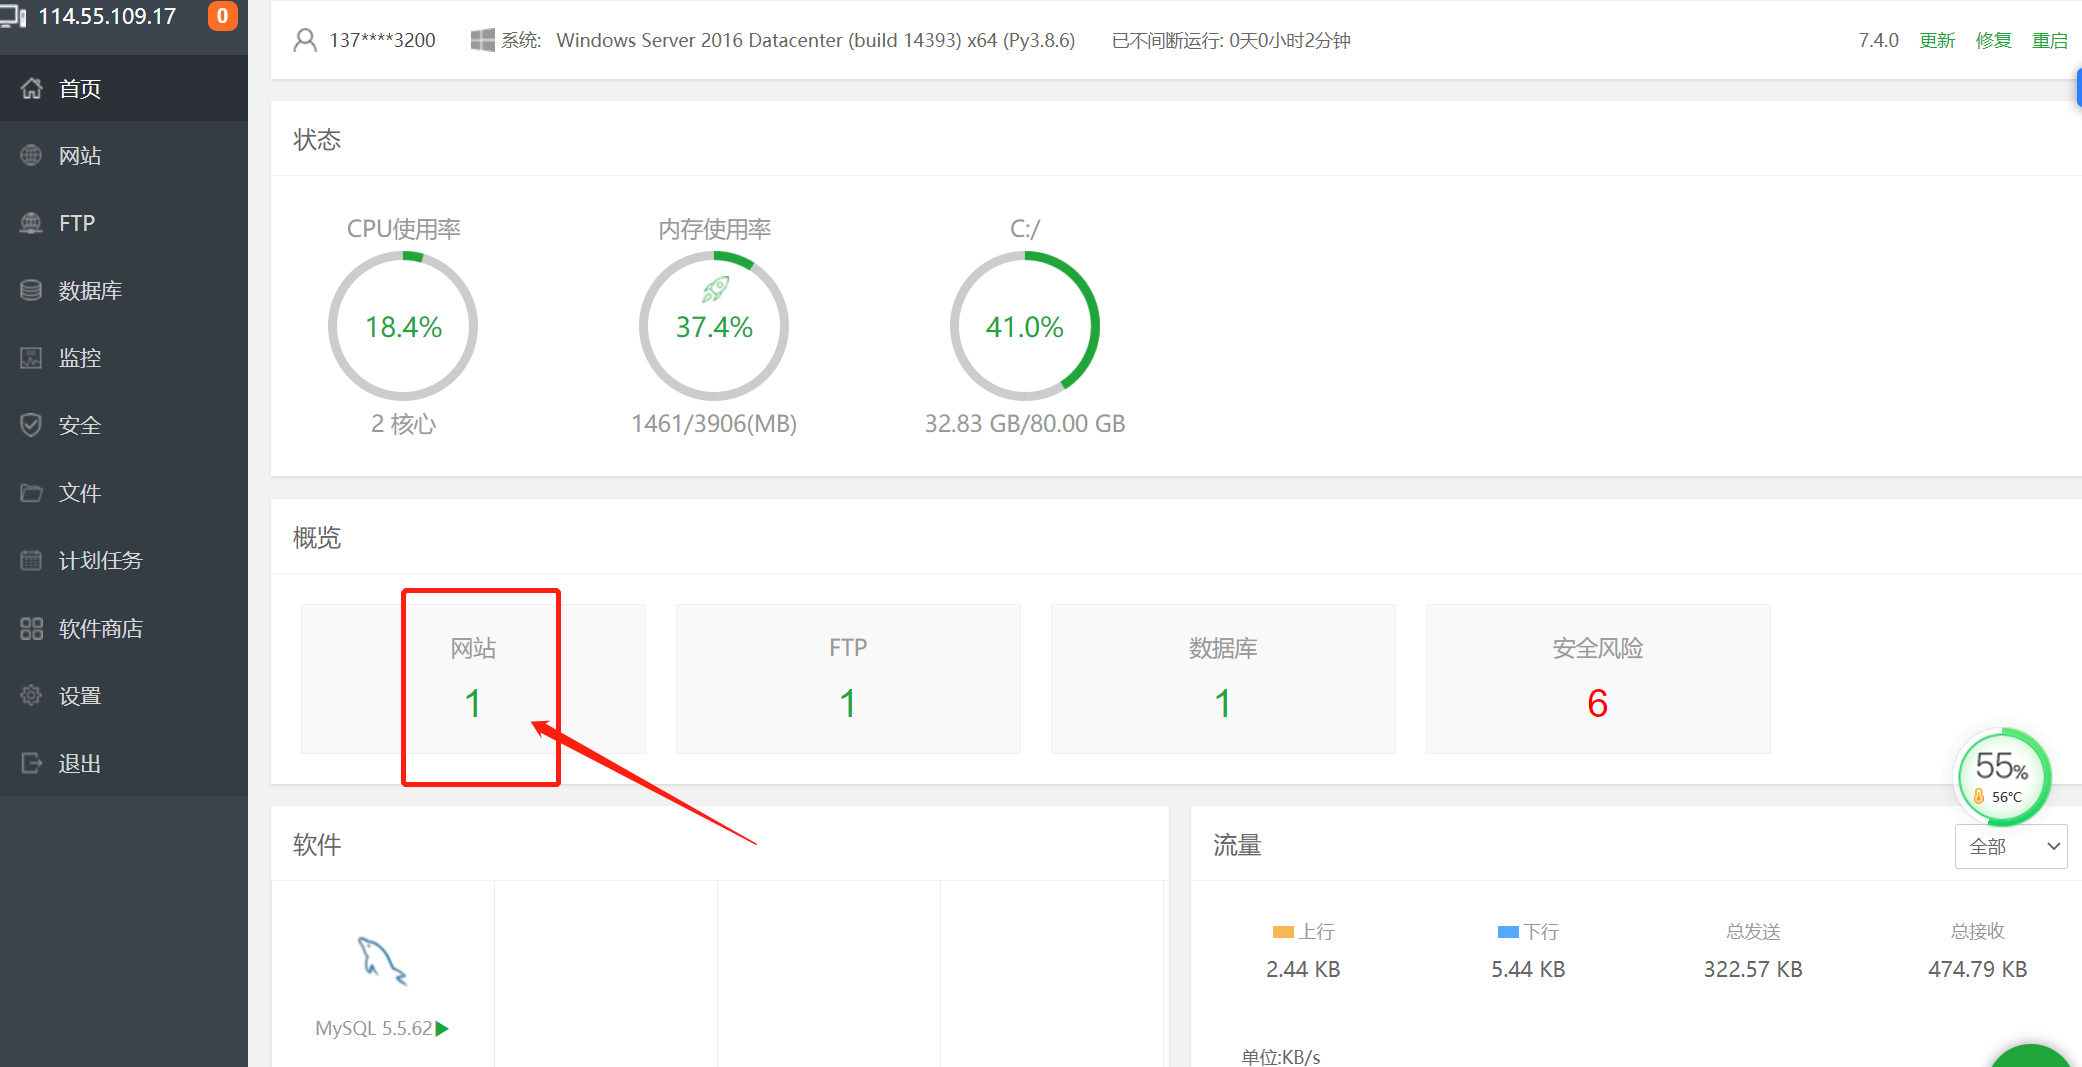Click the disk text 32.83 GB/80.00 GB
Screen dimensions: 2082x1067
tap(1025, 423)
